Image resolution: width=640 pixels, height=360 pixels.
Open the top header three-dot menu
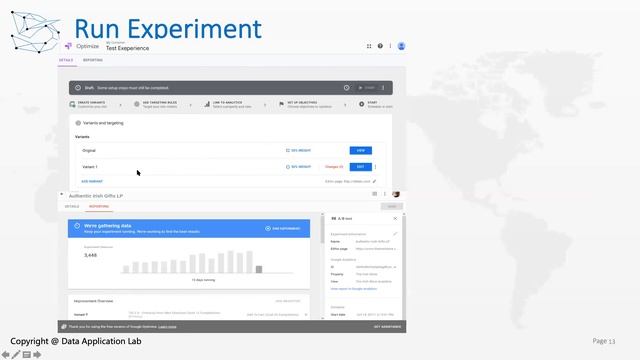coord(390,46)
